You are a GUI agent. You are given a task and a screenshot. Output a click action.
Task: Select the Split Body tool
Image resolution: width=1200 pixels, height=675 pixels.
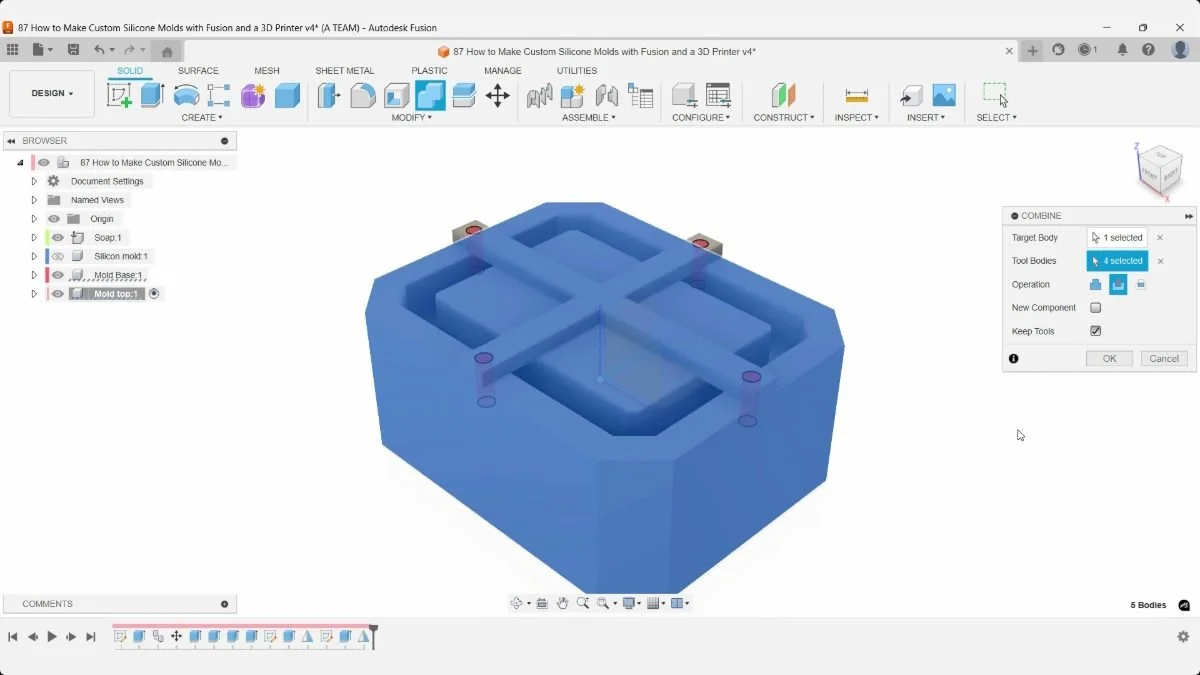tap(463, 95)
